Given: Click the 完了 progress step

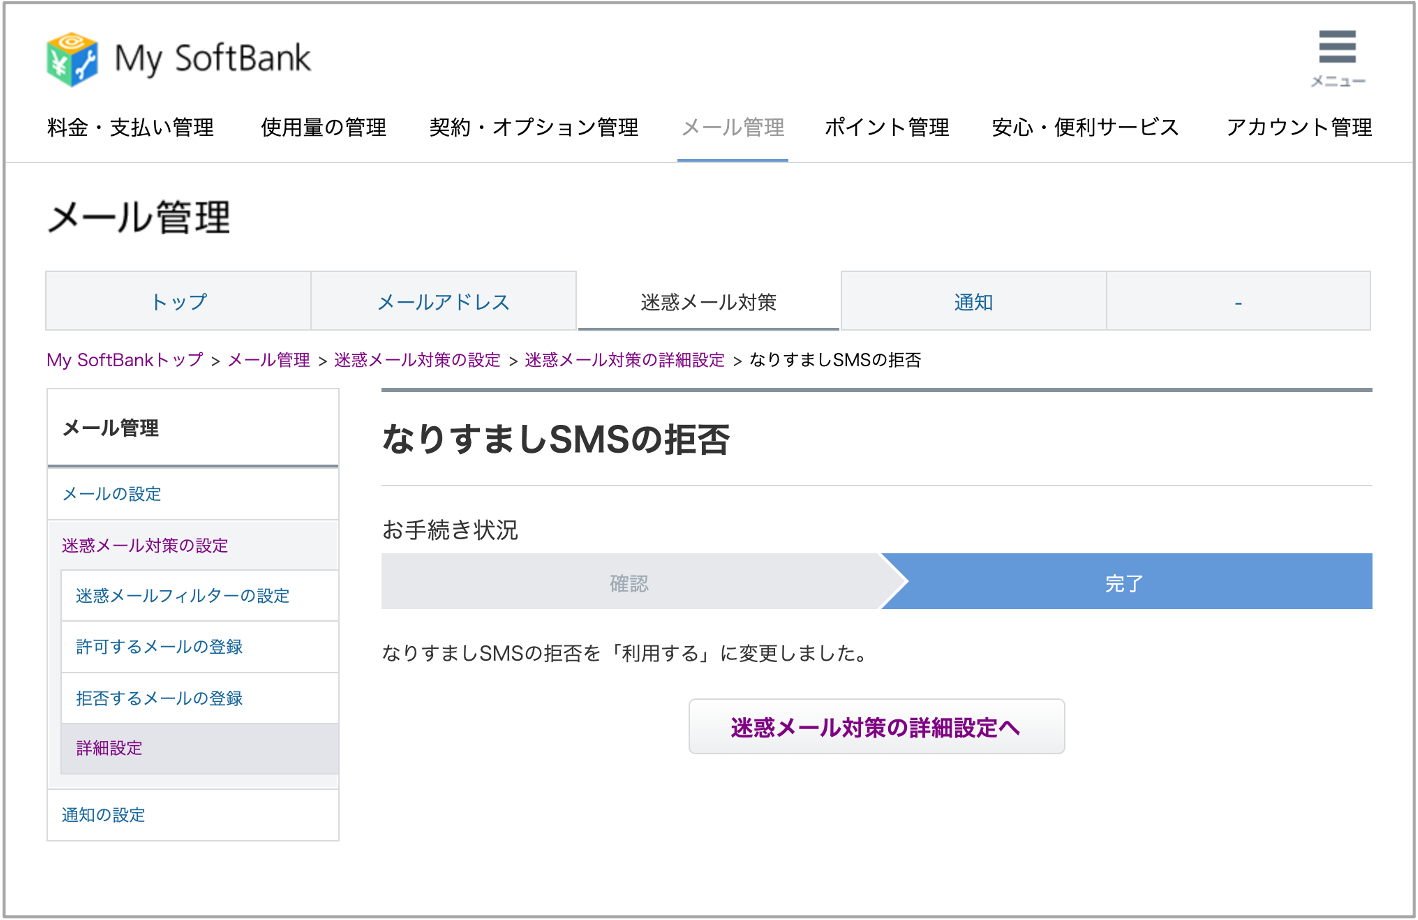Looking at the screenshot, I should coord(1124,583).
